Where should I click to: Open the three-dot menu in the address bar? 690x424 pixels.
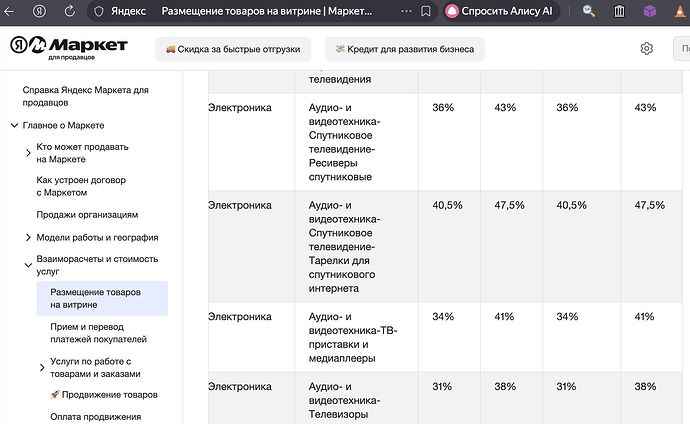tap(406, 11)
